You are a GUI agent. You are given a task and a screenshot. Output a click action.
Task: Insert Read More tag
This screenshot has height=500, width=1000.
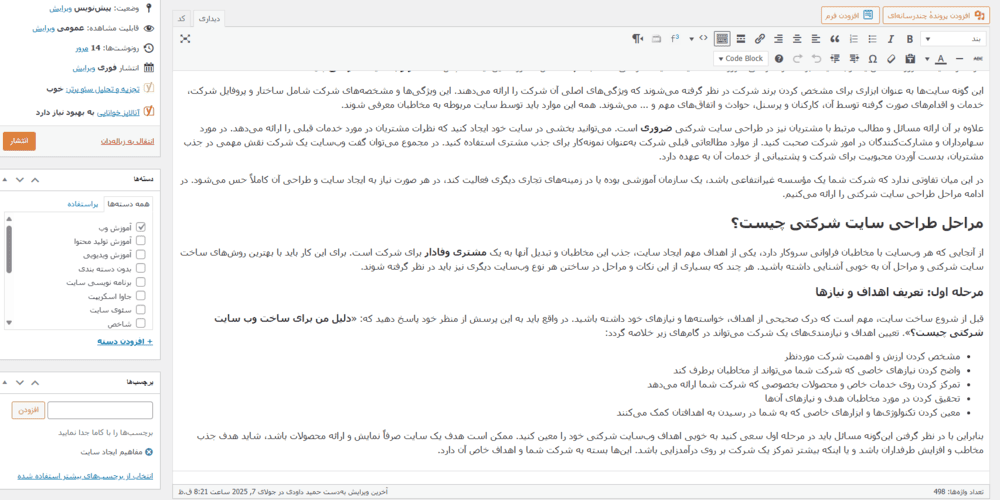[x=741, y=39]
